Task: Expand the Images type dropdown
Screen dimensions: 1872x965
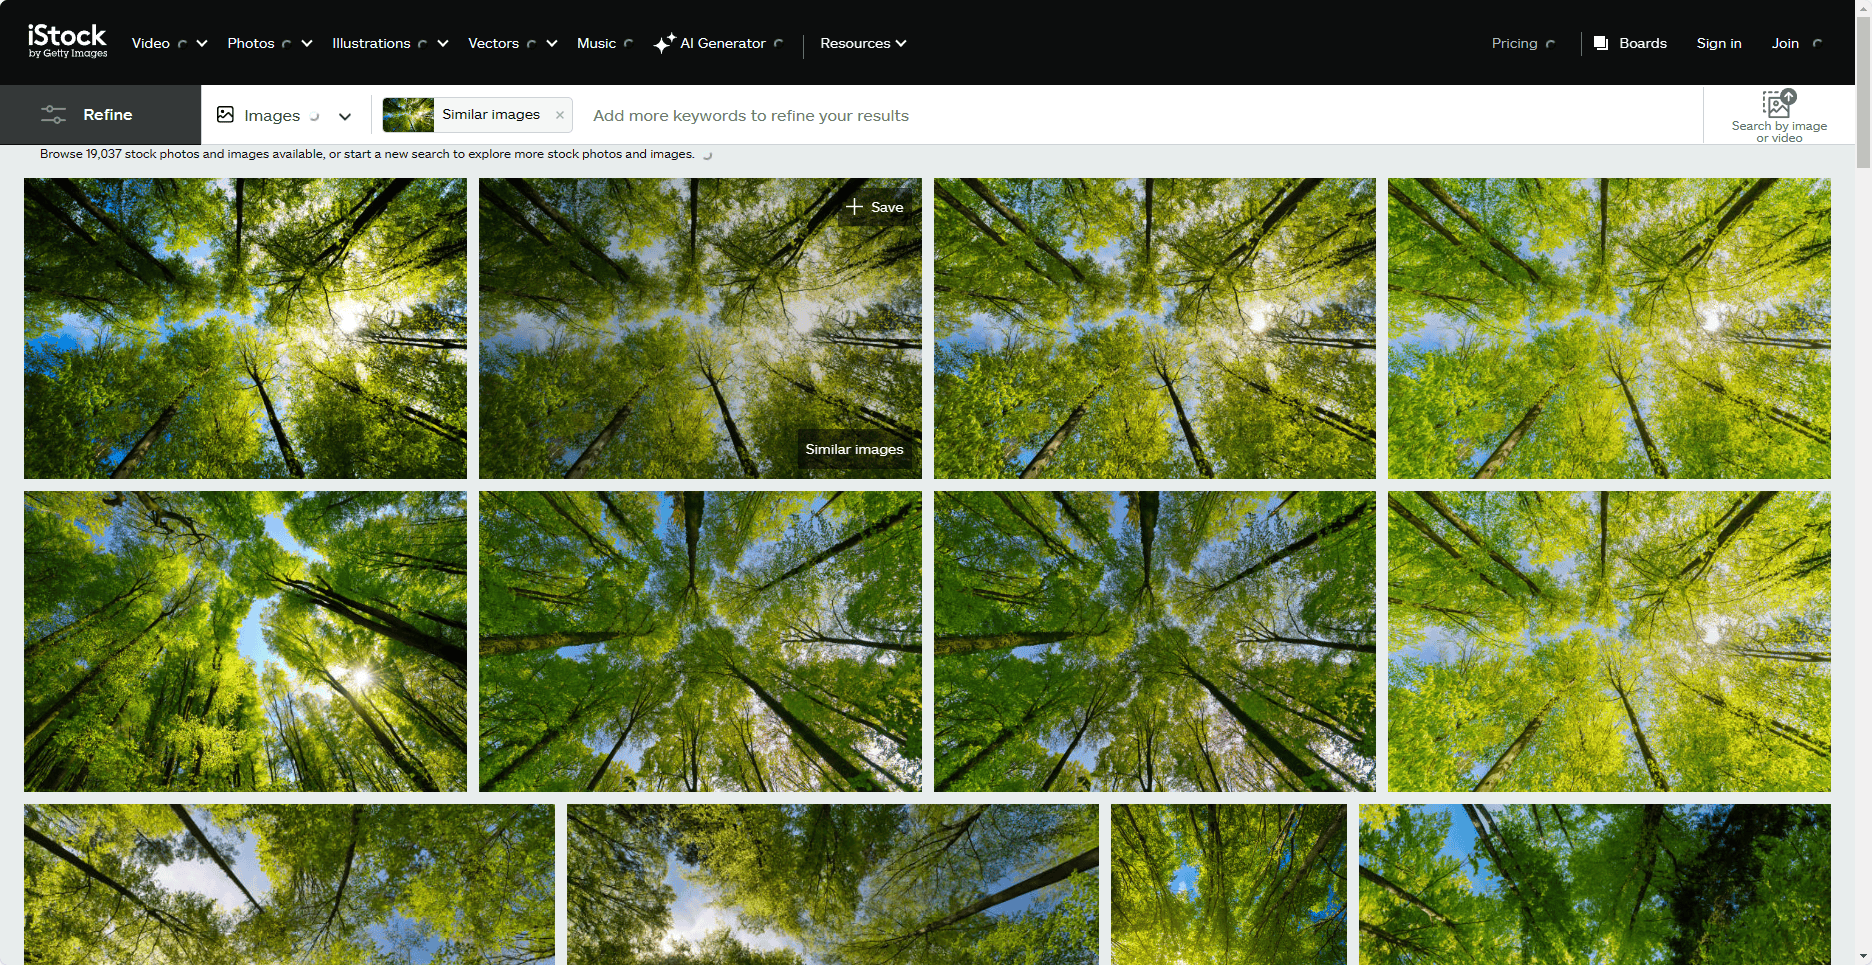Action: click(345, 116)
